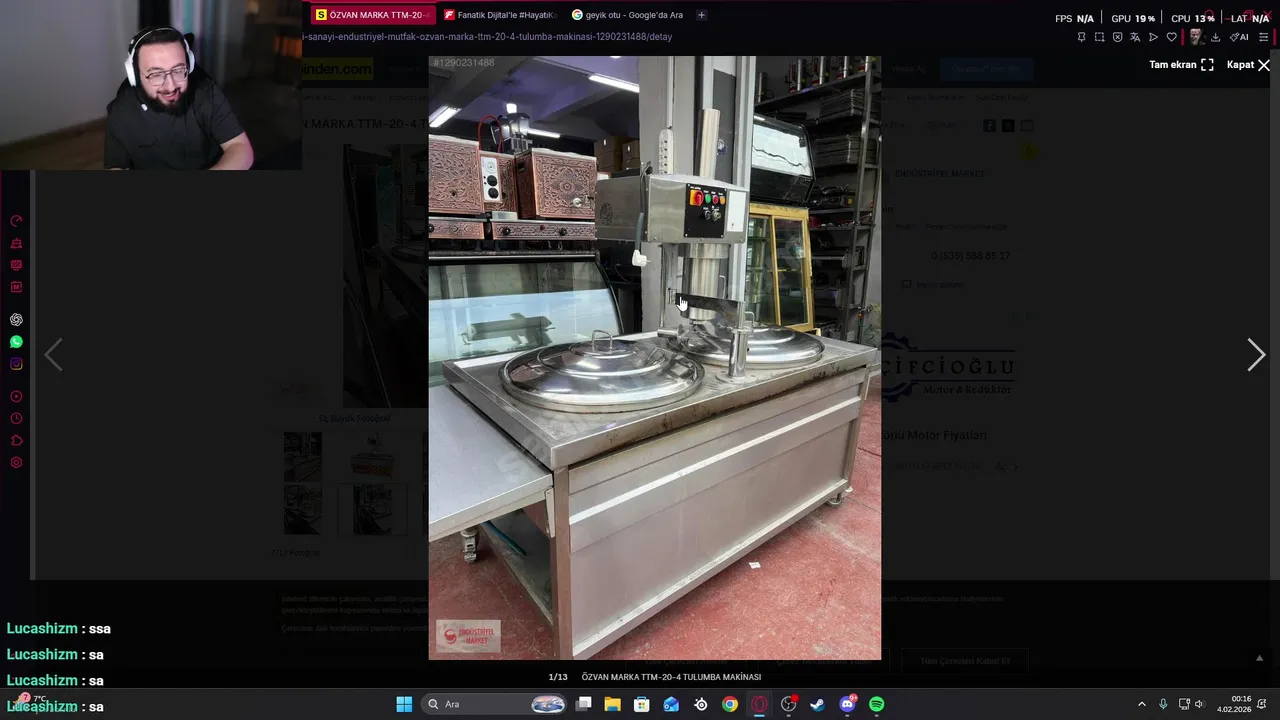Click the send/flow arrow icon

(1153, 37)
